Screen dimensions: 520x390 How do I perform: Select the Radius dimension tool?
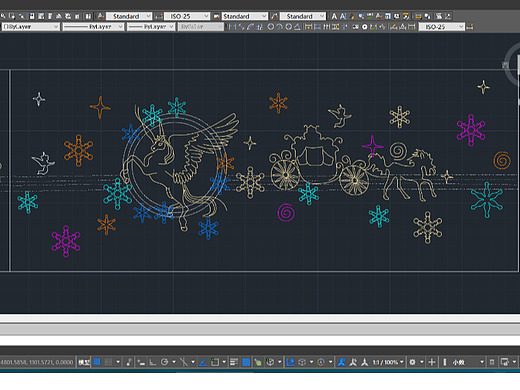point(271,27)
